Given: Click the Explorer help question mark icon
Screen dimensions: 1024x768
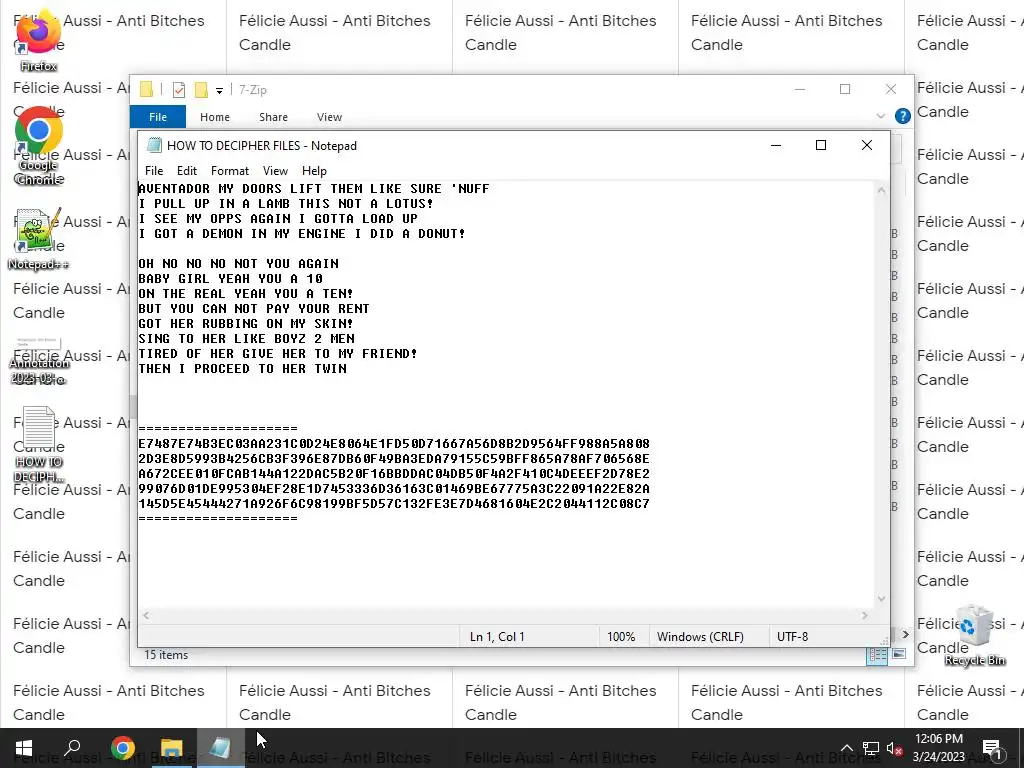Looking at the screenshot, I should 903,116.
